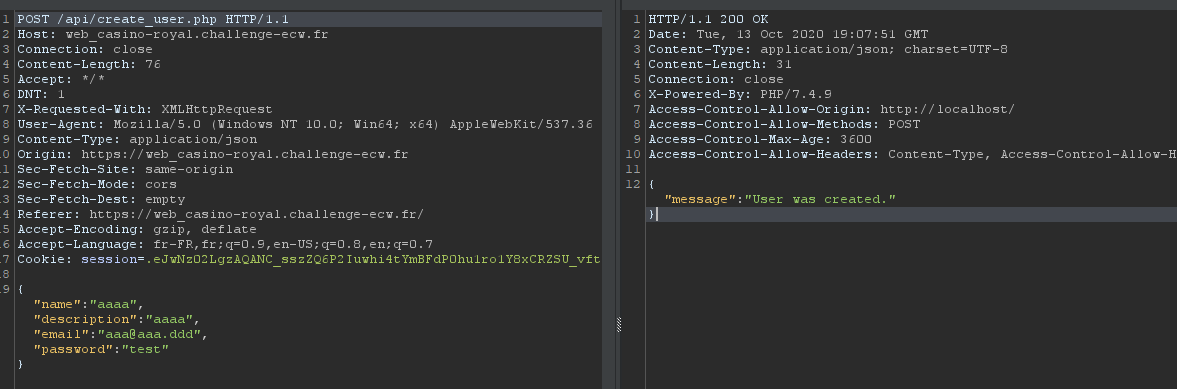The width and height of the screenshot is (1177, 389).
Task: Click the "password":"test" JSON field
Action: (x=101, y=350)
